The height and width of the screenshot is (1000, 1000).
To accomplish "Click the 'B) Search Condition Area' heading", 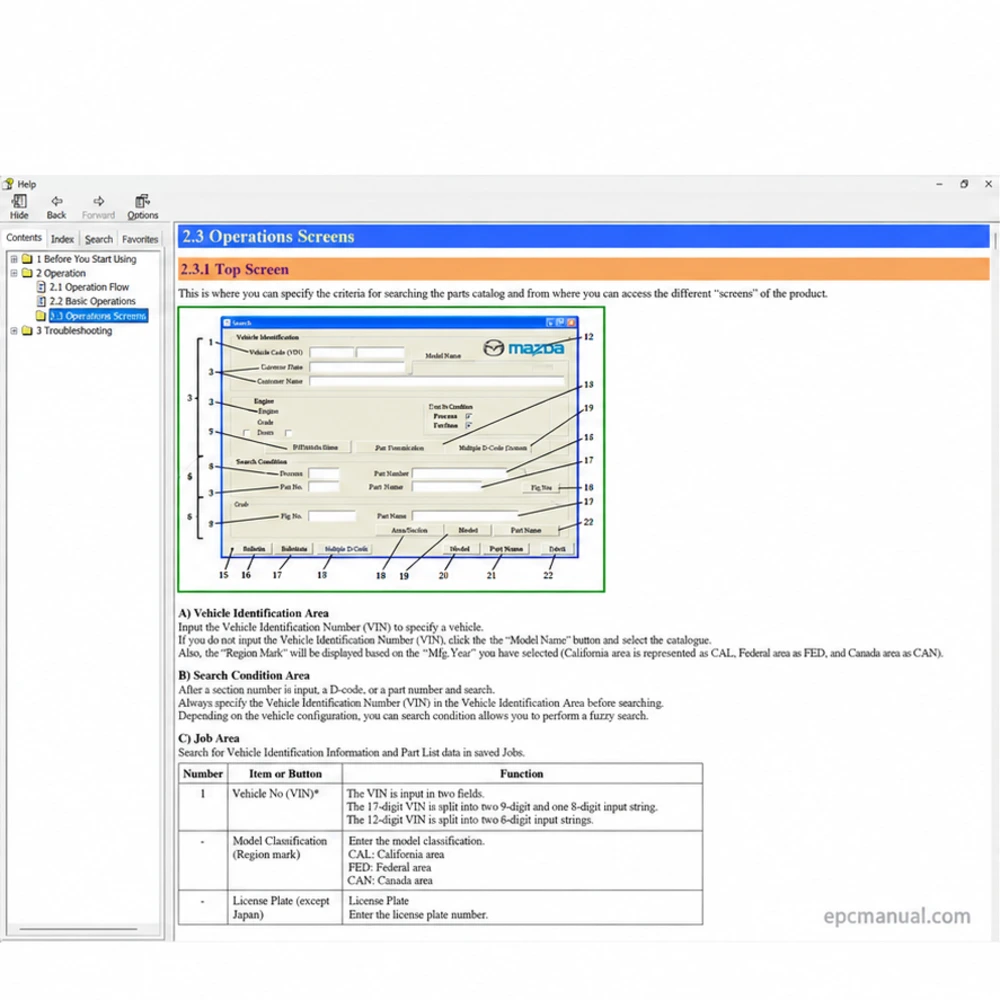I will pyautogui.click(x=244, y=675).
